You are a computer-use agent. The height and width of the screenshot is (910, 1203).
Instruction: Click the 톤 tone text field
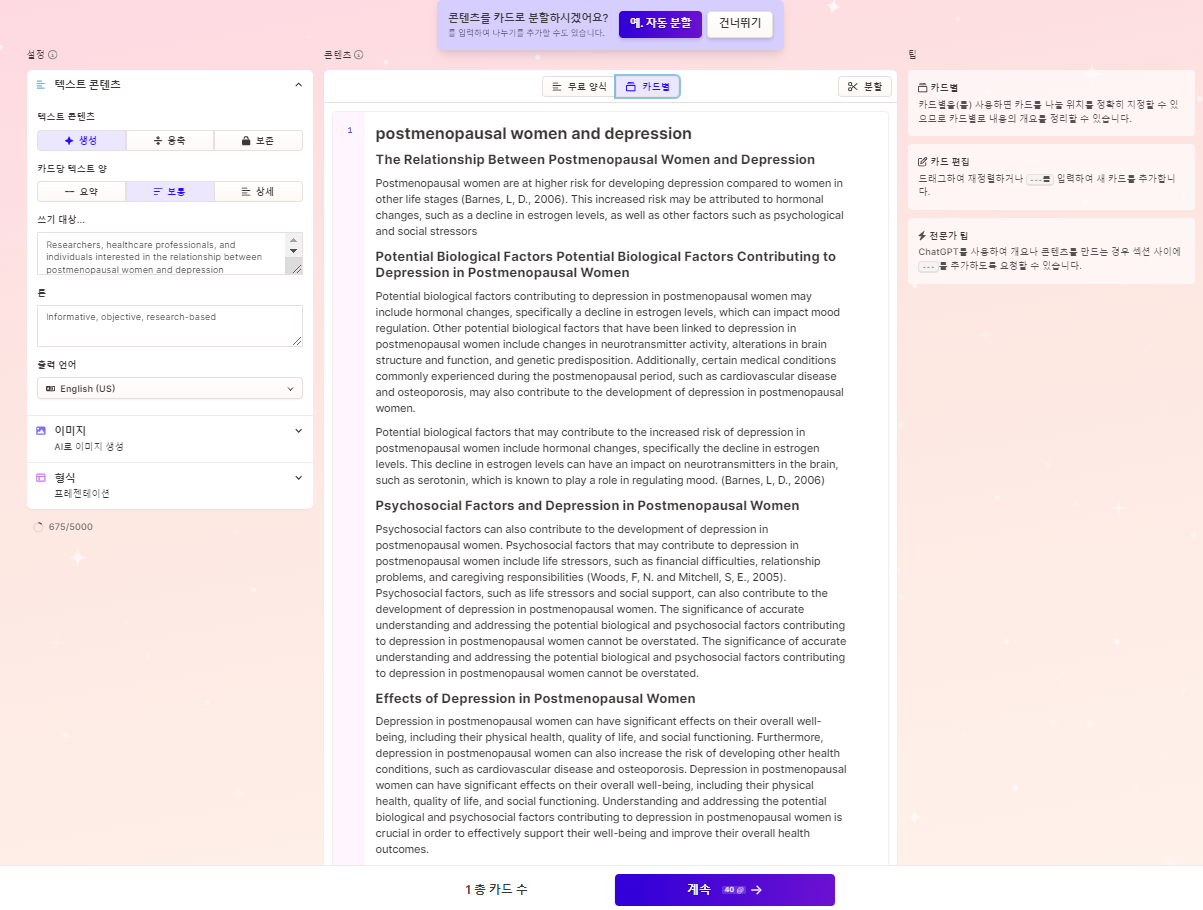click(170, 326)
